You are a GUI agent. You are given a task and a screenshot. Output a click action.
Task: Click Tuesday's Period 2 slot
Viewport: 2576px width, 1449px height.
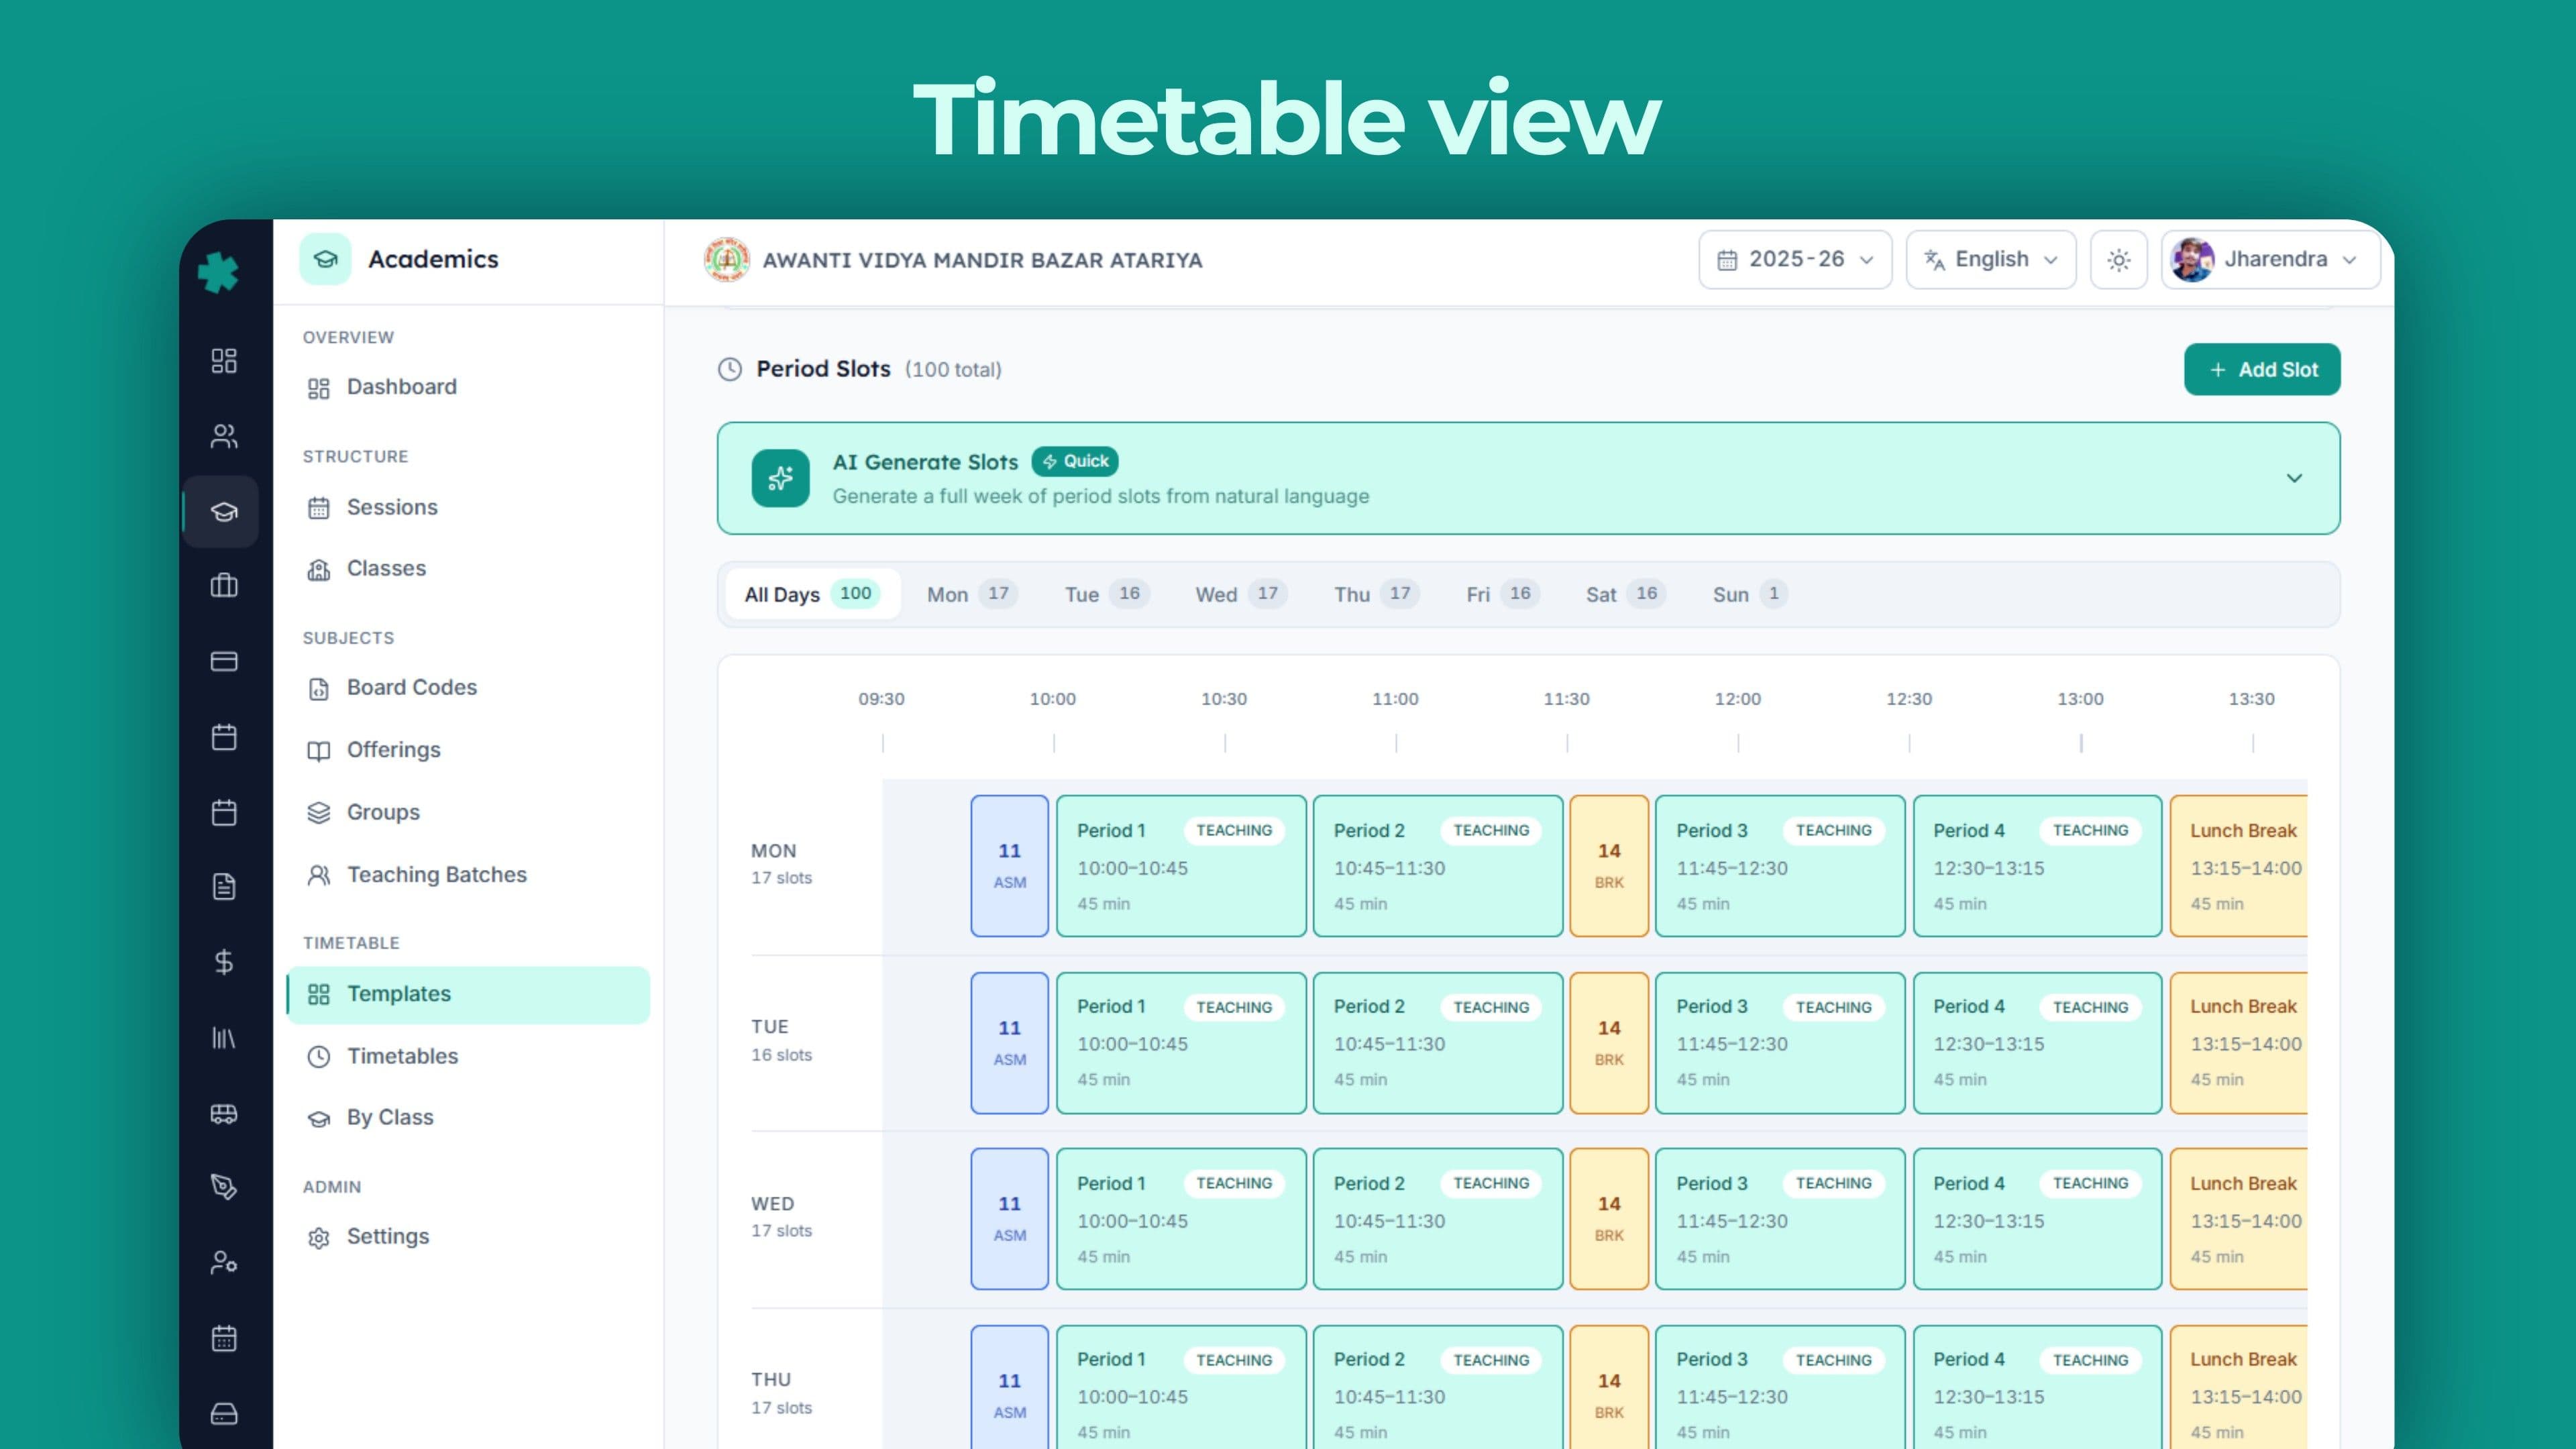(x=1438, y=1043)
